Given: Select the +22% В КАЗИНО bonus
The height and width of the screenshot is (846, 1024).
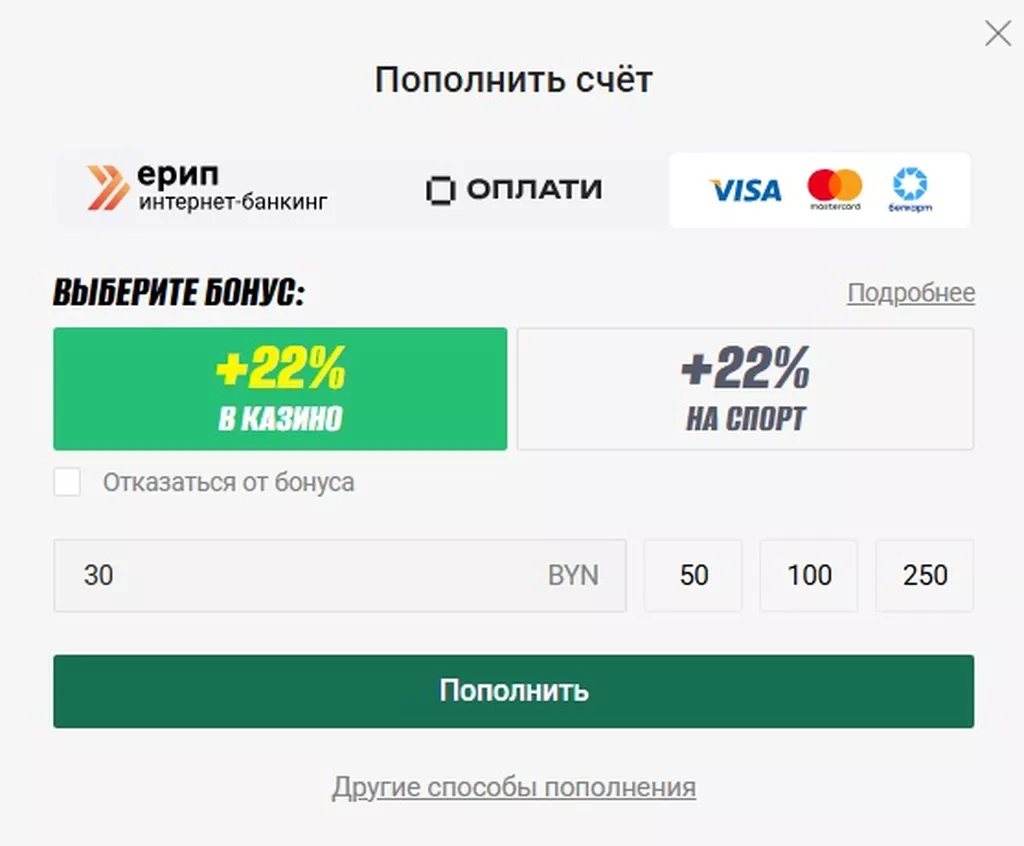Looking at the screenshot, I should click(280, 389).
